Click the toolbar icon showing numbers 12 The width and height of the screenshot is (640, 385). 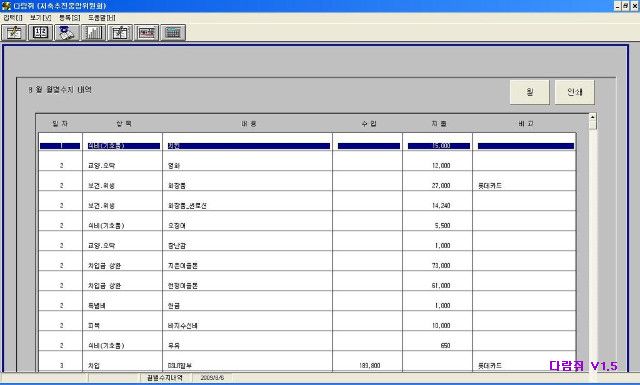coord(40,33)
